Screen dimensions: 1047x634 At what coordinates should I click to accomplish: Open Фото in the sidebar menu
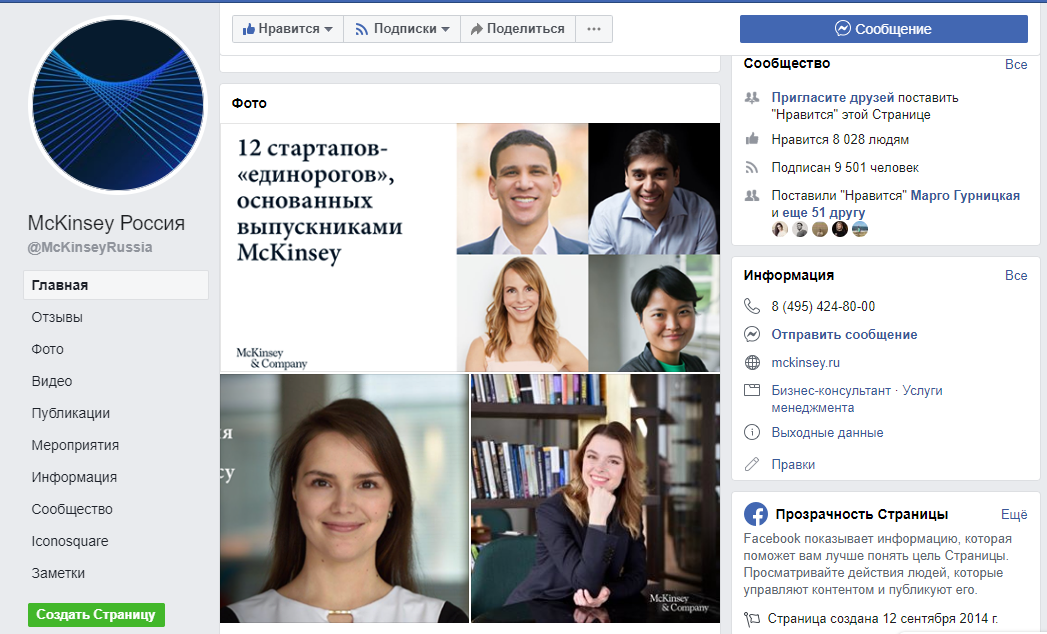pyautogui.click(x=47, y=349)
